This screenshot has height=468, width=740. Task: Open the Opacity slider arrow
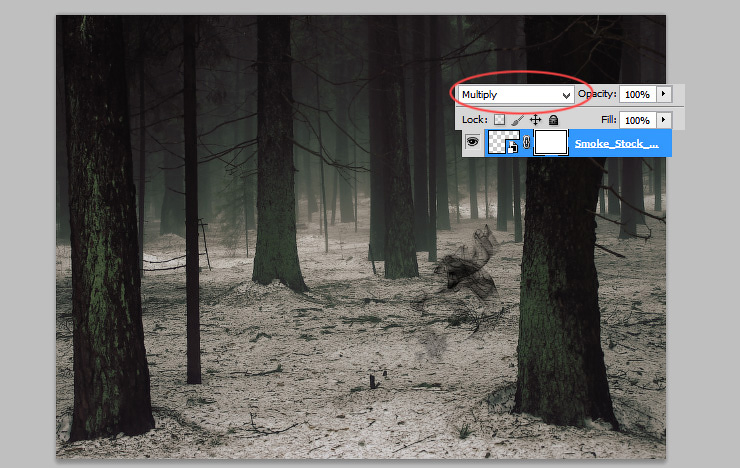(664, 94)
